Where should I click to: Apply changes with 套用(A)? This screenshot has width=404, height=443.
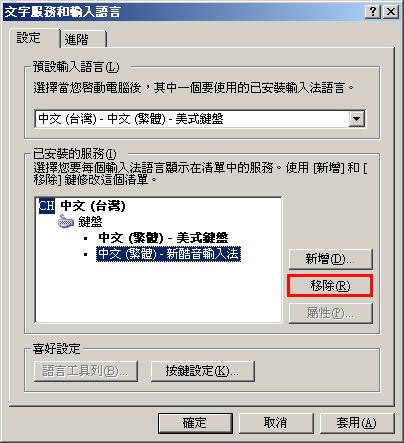[x=357, y=423]
